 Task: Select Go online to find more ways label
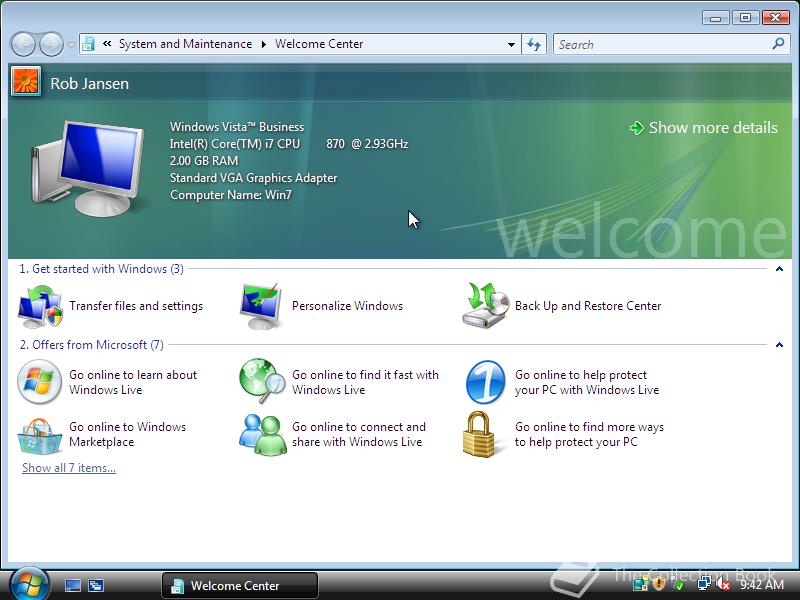click(x=589, y=434)
